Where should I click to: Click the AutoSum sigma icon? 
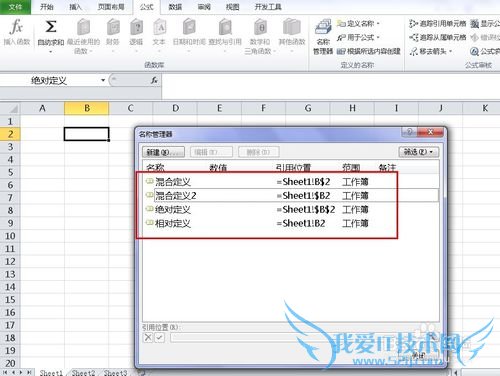[51, 27]
